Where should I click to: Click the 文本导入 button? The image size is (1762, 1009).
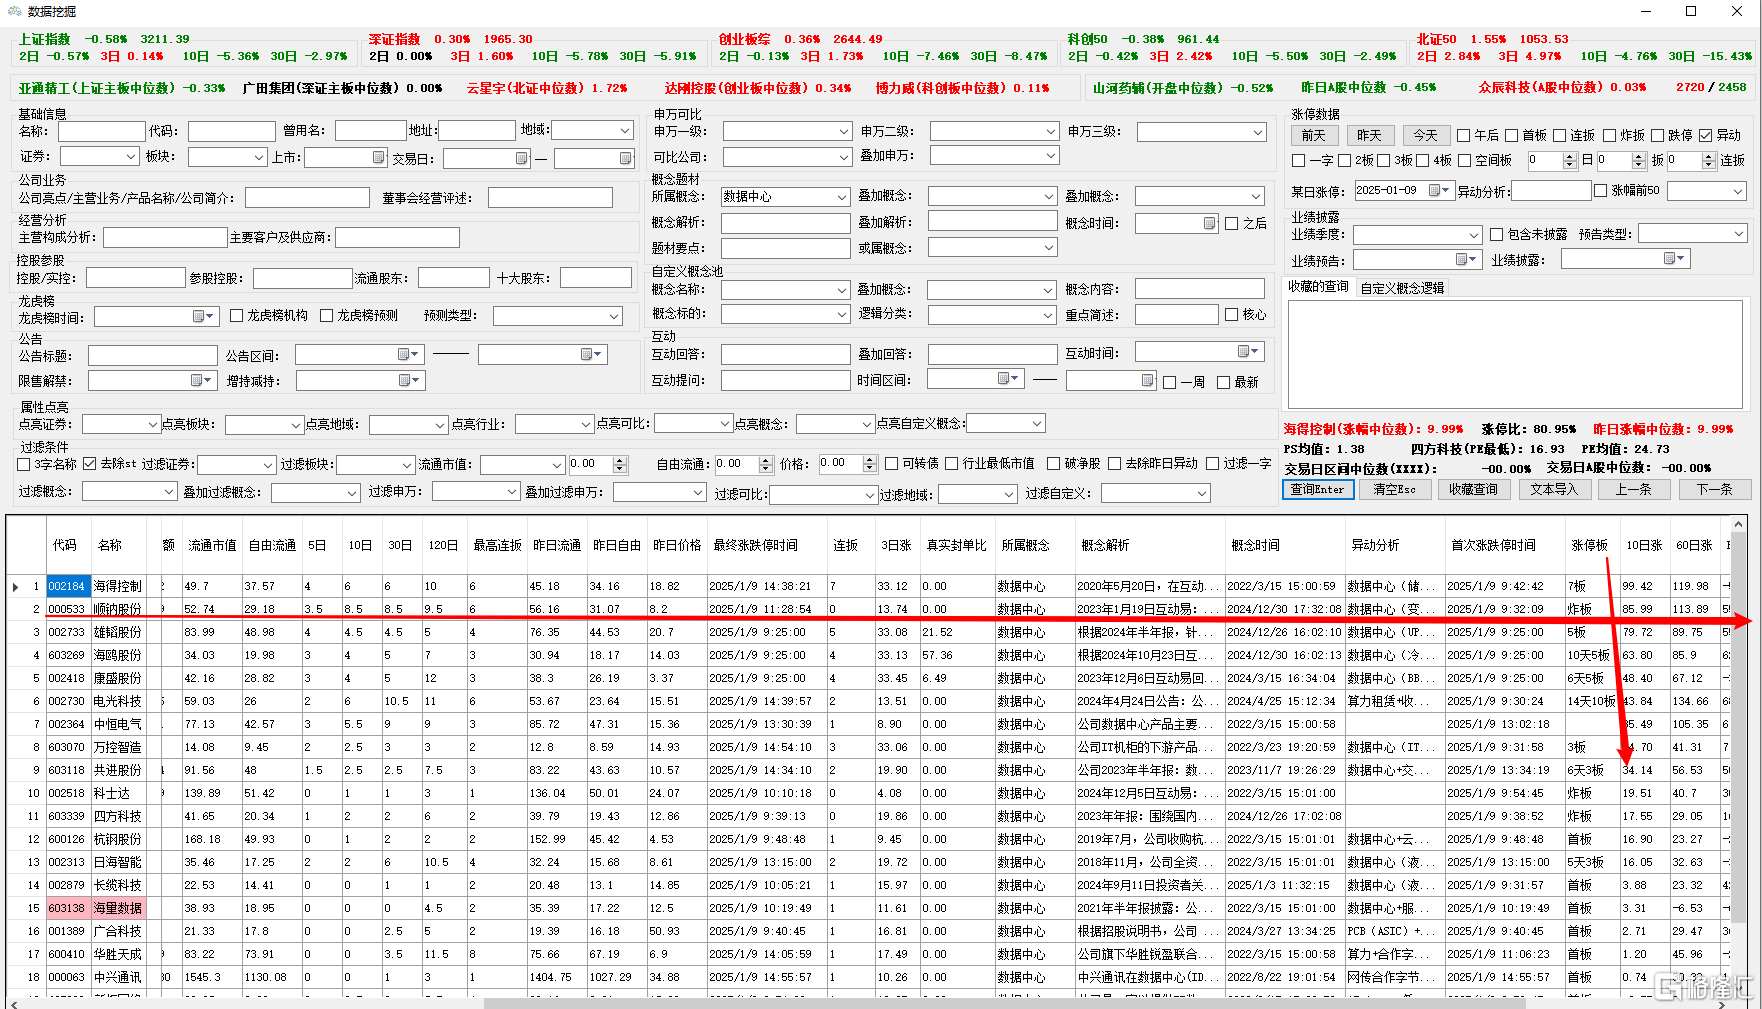1553,489
